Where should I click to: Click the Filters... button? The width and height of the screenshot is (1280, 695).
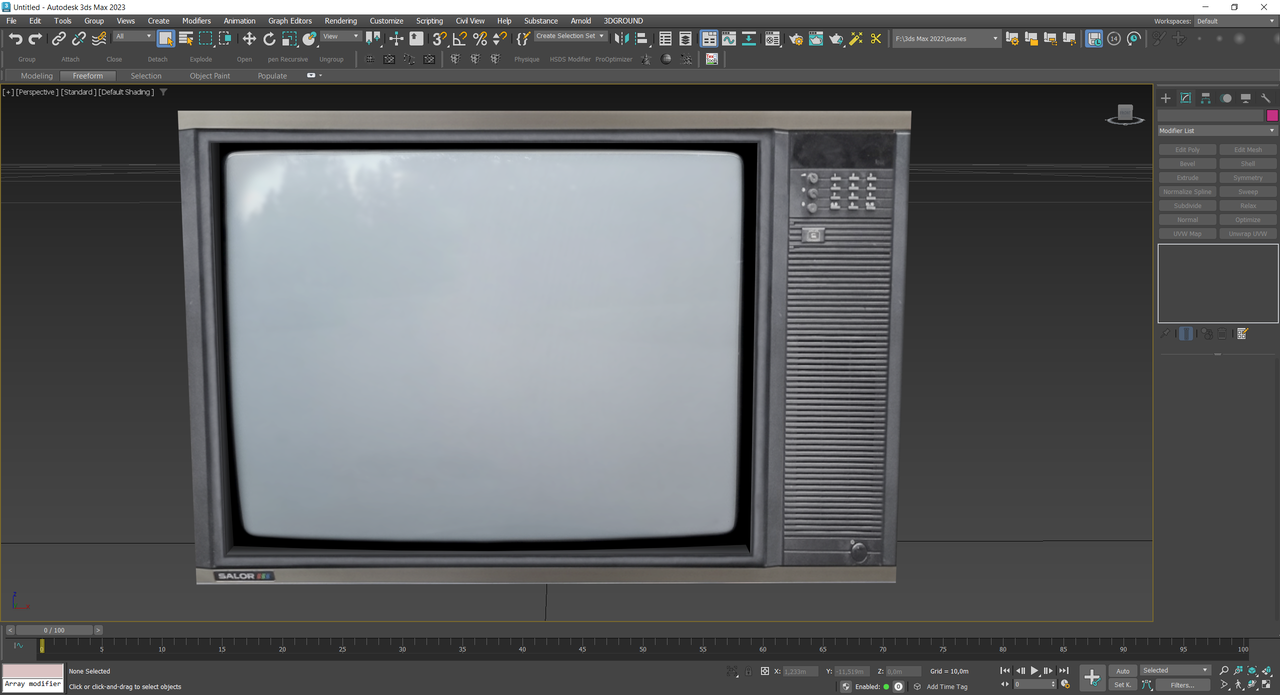(1182, 685)
